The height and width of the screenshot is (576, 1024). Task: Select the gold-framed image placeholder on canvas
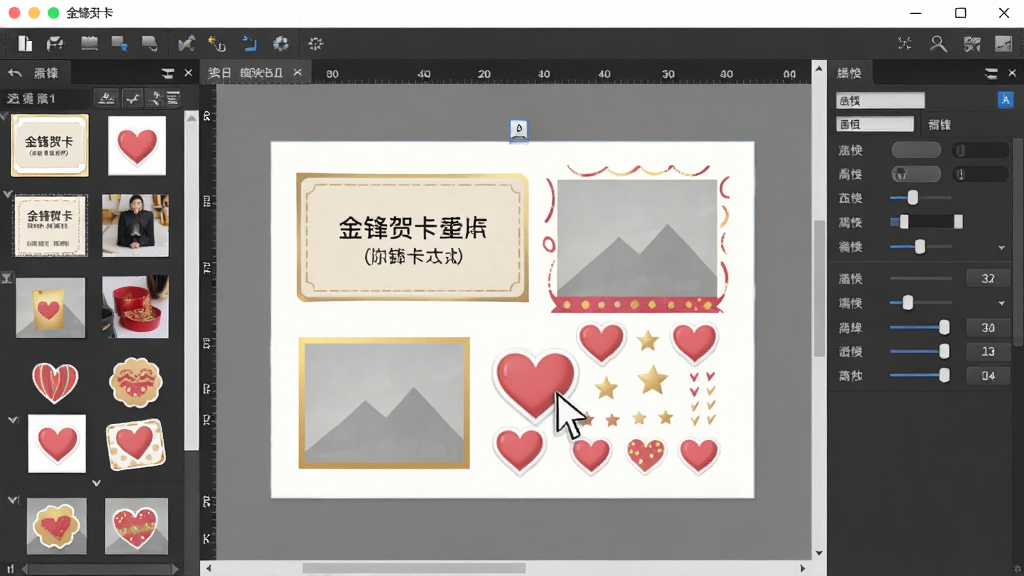click(x=384, y=403)
